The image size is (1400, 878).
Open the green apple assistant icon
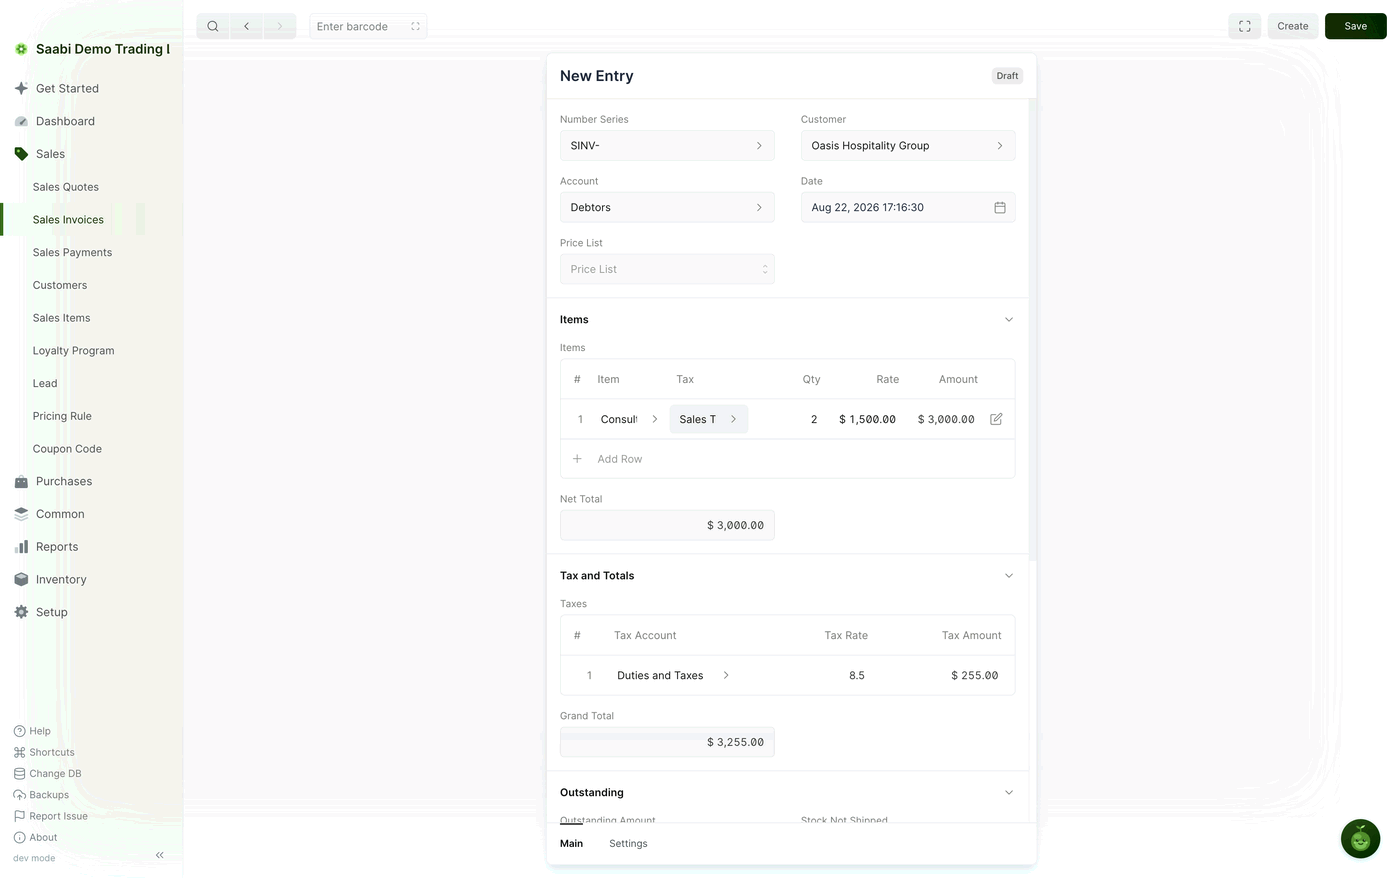[x=1360, y=839]
